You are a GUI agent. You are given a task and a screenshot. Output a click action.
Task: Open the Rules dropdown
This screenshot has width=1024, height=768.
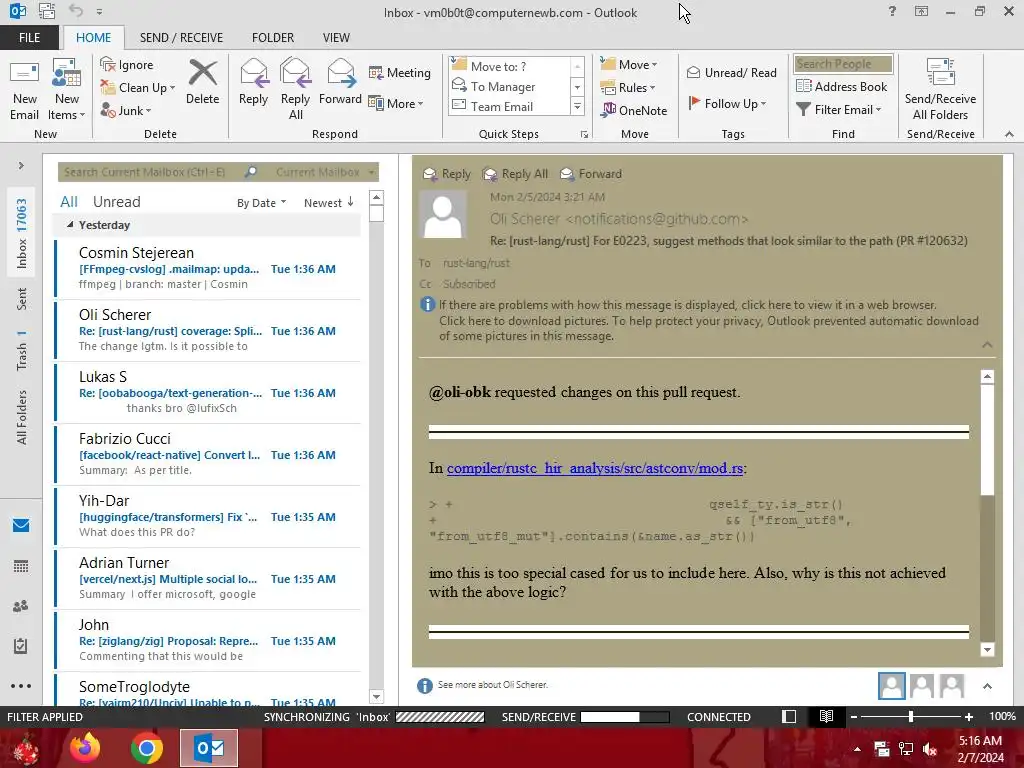coord(628,88)
